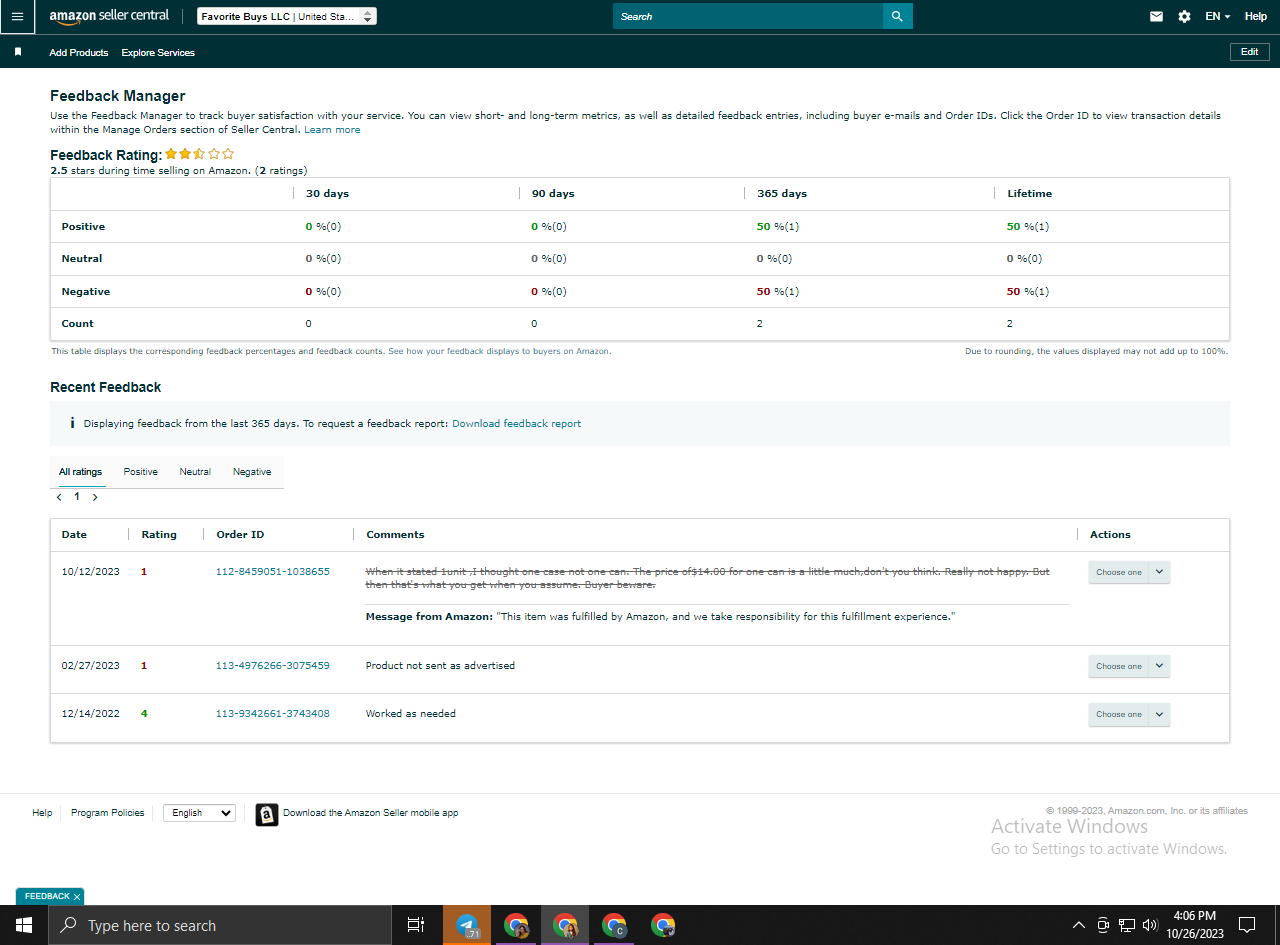This screenshot has width=1280, height=945.
Task: Open order 113-9342661-3743408
Action: (x=273, y=714)
